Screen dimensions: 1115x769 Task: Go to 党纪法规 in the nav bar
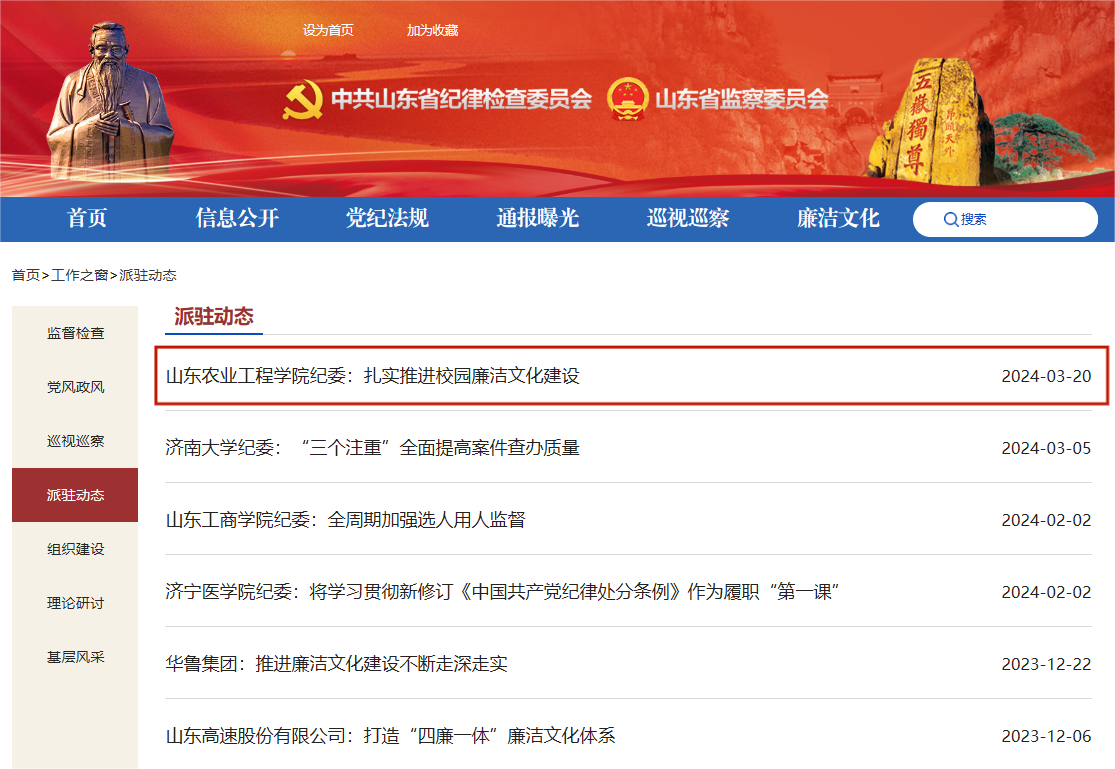[x=387, y=219]
